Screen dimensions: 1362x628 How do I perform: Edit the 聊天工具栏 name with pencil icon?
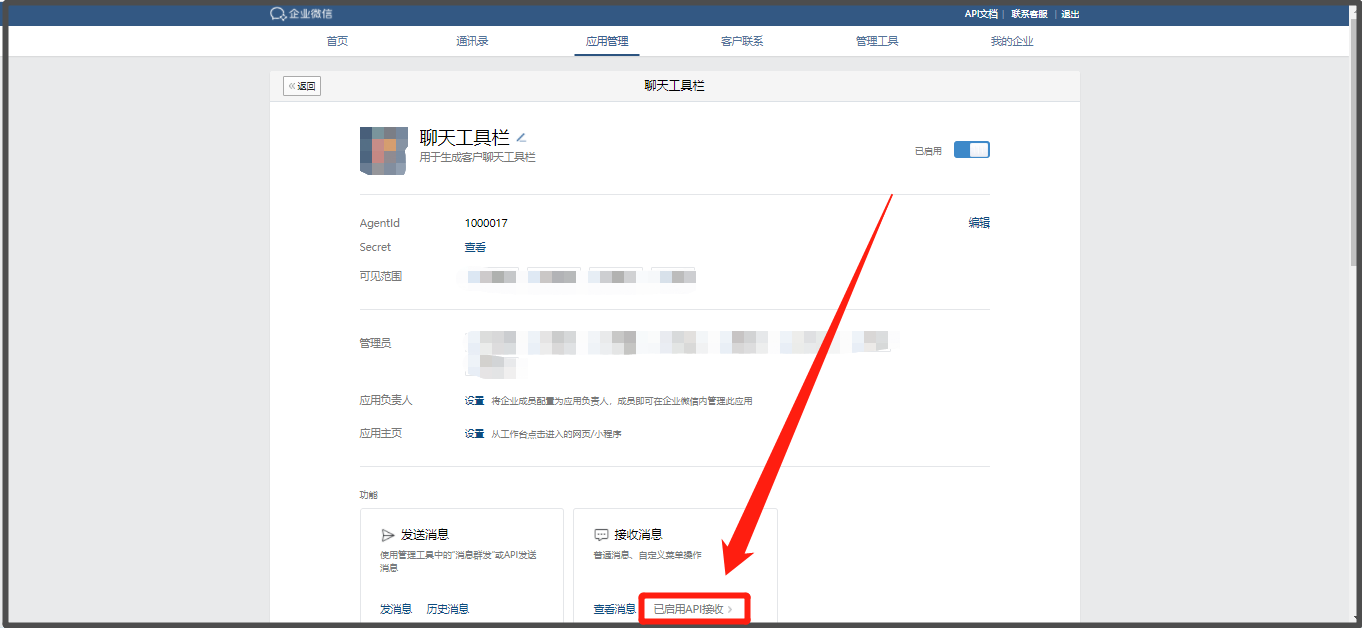coord(521,138)
